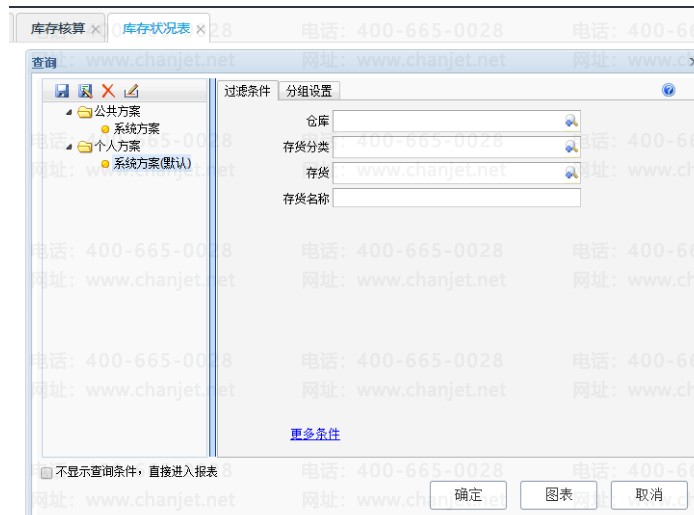Click the 取消 button
The height and width of the screenshot is (515, 694).
coord(649,495)
